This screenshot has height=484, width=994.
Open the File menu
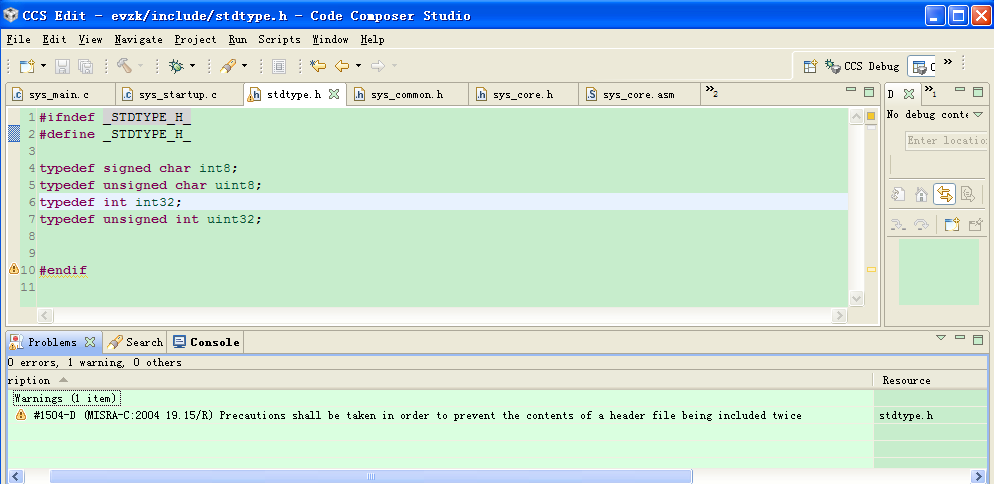click(x=18, y=39)
